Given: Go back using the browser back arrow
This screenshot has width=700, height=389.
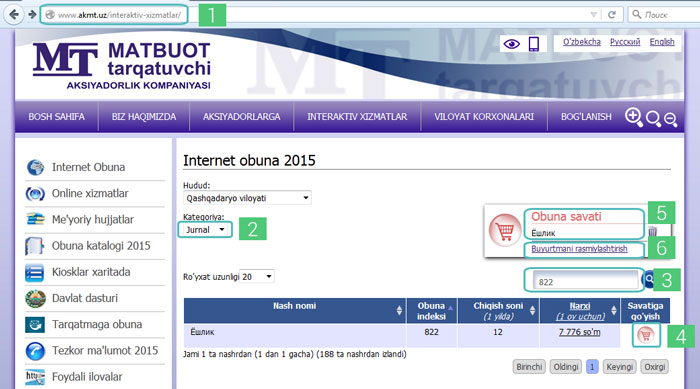Looking at the screenshot, I should (x=14, y=14).
